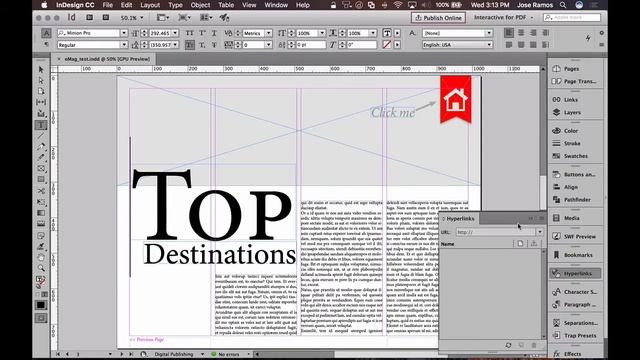Select the Type tool
Screen dimensions: 640x360
pyautogui.click(x=41, y=125)
